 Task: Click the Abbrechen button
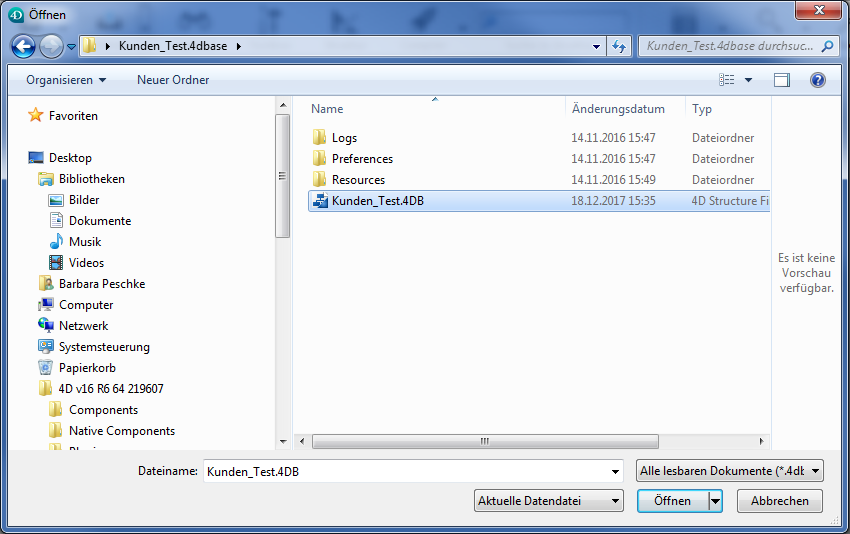(780, 501)
